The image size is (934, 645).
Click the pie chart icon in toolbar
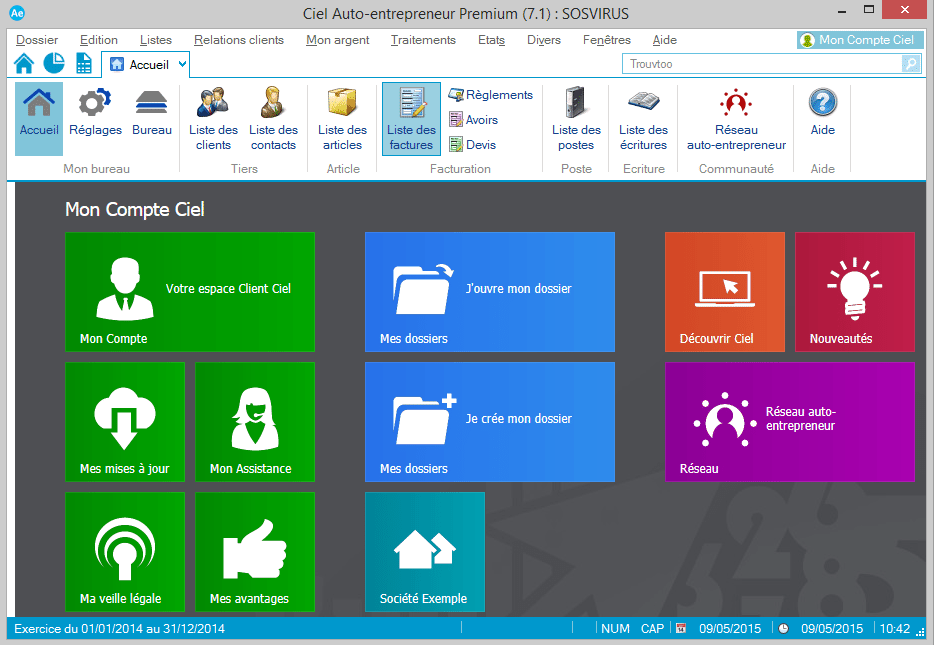click(x=54, y=64)
